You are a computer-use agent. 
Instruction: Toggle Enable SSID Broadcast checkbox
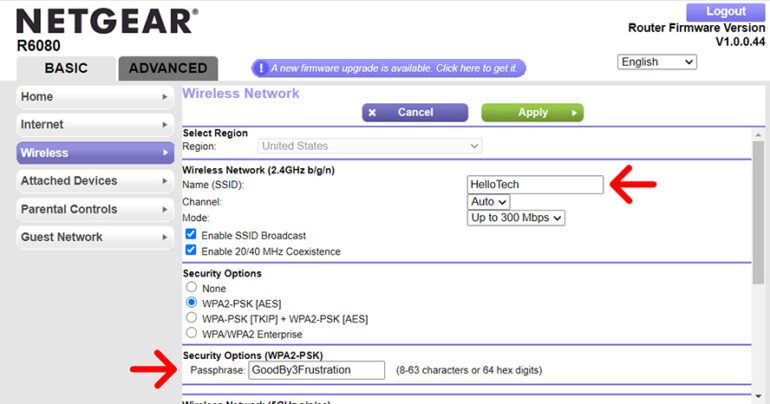(x=191, y=234)
